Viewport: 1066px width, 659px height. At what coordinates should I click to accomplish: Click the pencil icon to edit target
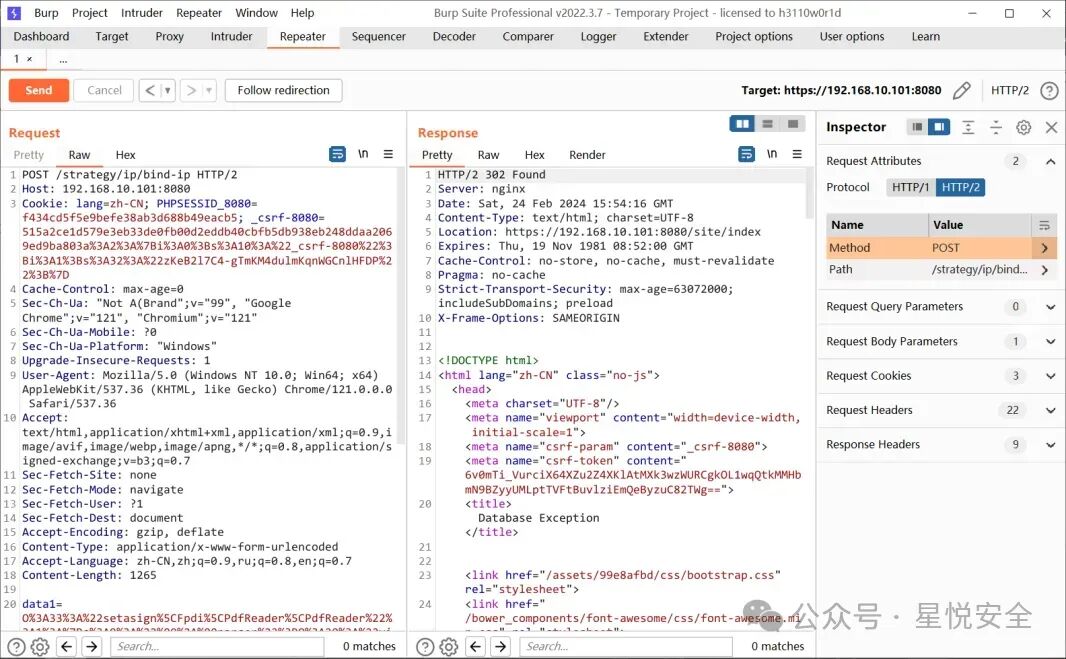(x=961, y=90)
